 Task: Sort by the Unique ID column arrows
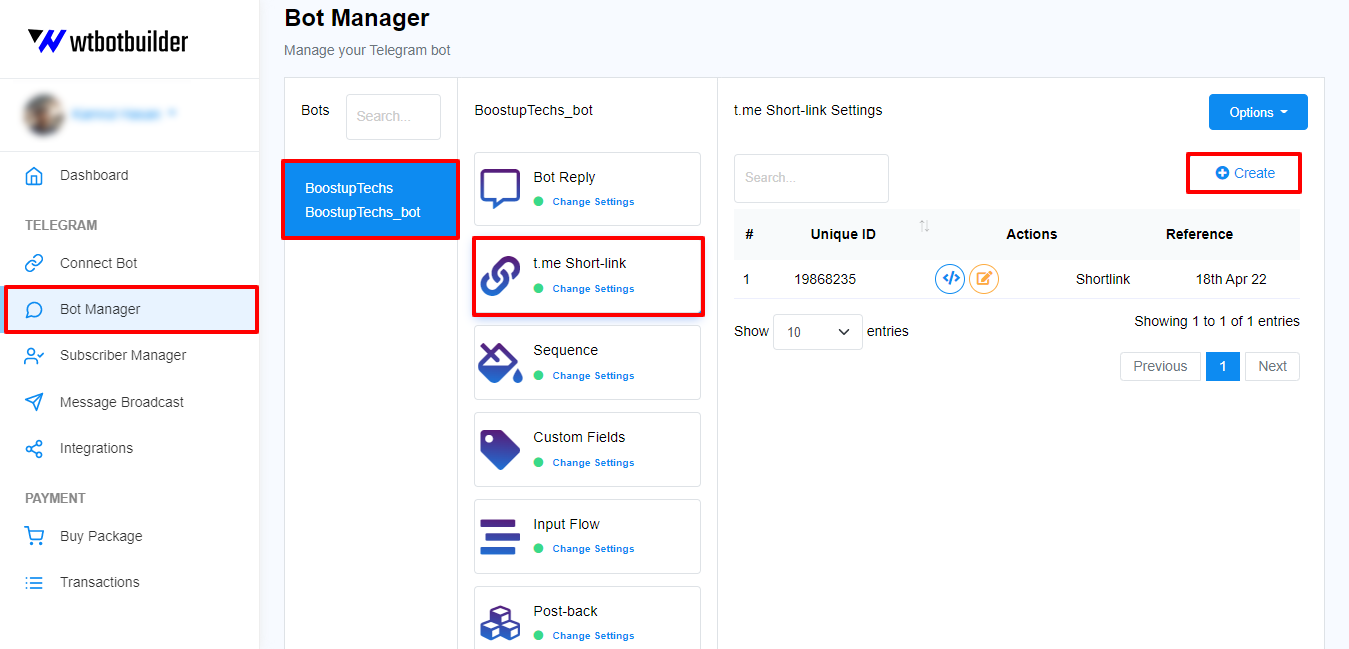[924, 227]
